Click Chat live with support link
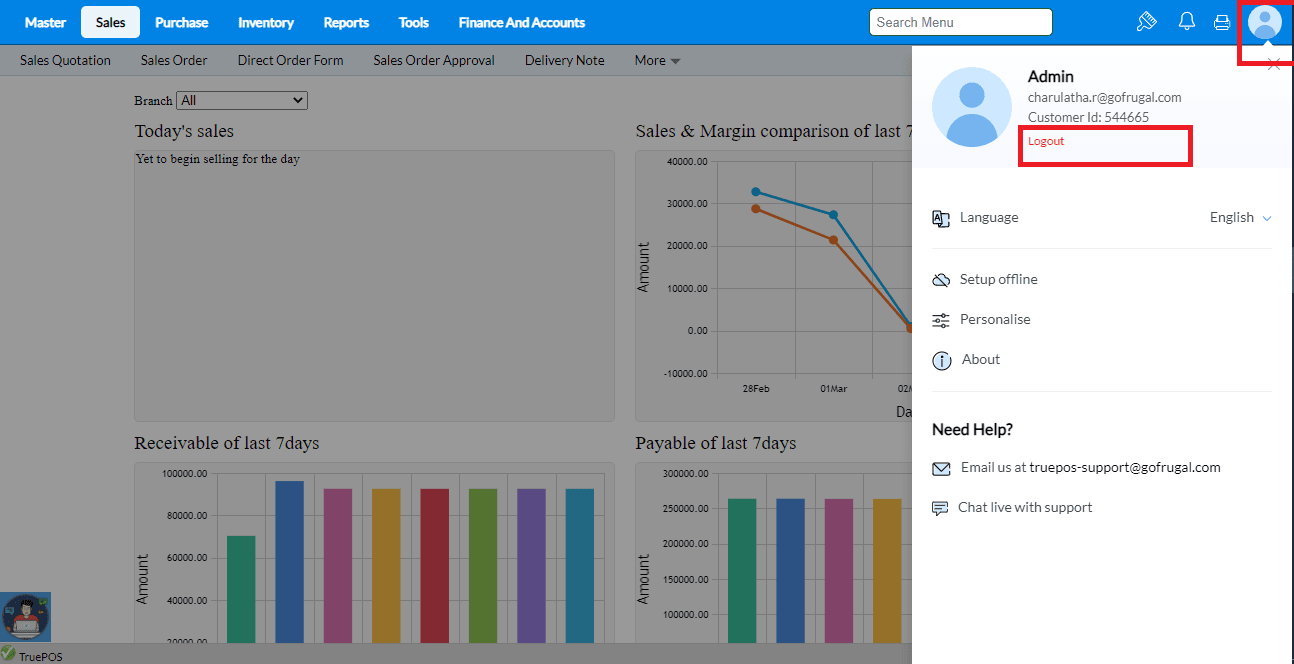This screenshot has height=664, width=1294. (x=1024, y=507)
